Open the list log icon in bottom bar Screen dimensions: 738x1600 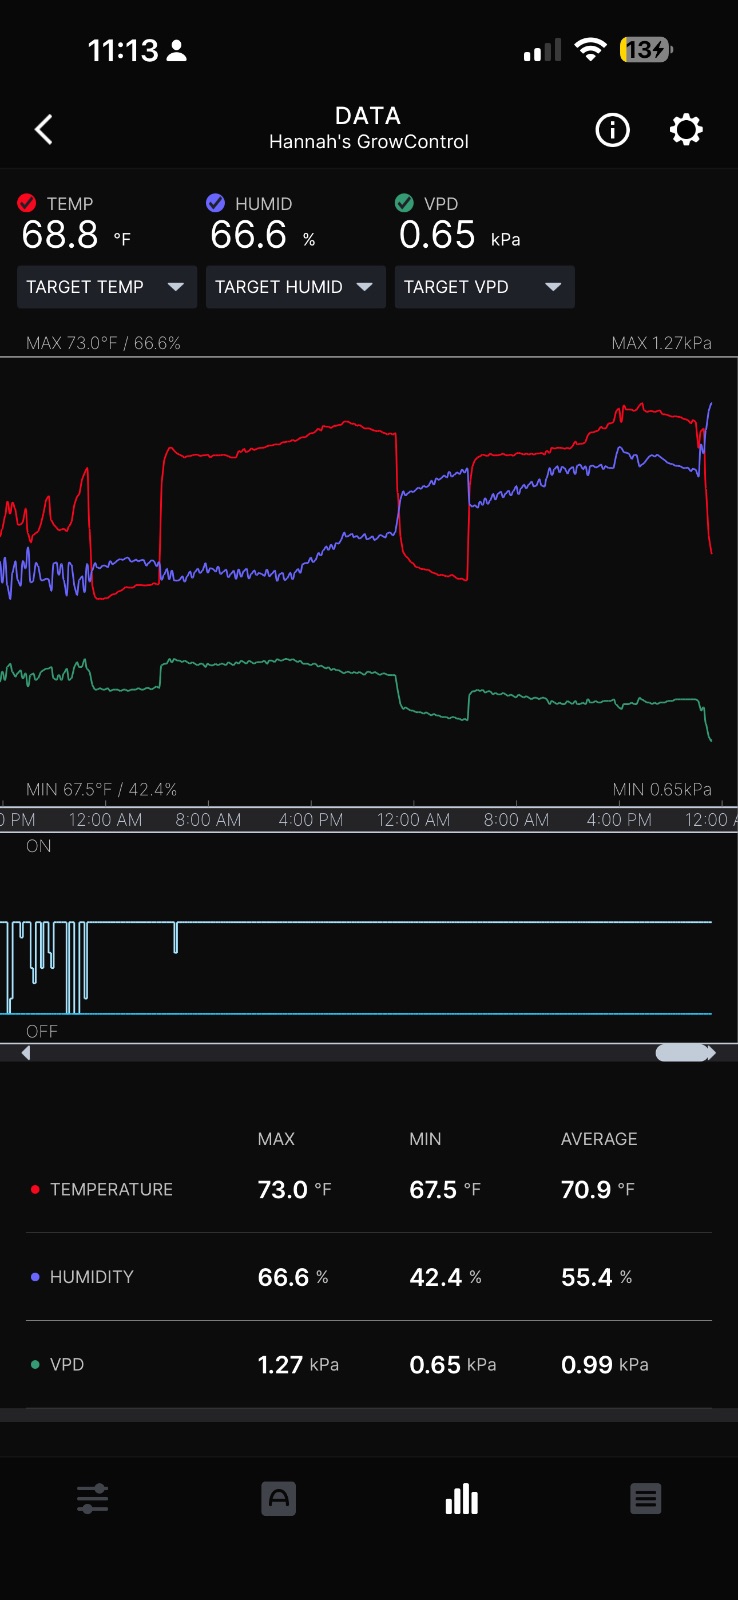pyautogui.click(x=646, y=1499)
